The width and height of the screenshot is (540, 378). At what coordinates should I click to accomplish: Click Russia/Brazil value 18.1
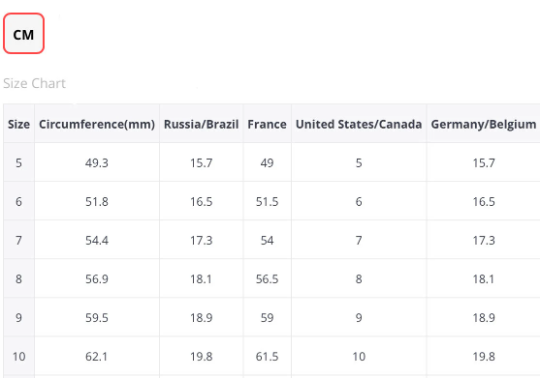201,279
